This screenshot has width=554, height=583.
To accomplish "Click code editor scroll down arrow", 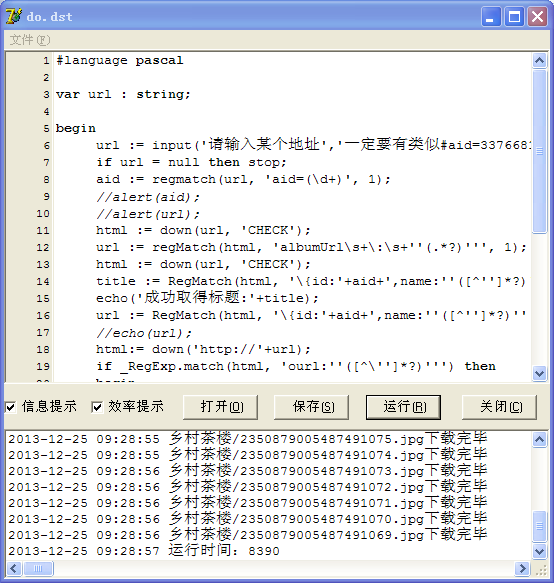I will pyautogui.click(x=539, y=373).
